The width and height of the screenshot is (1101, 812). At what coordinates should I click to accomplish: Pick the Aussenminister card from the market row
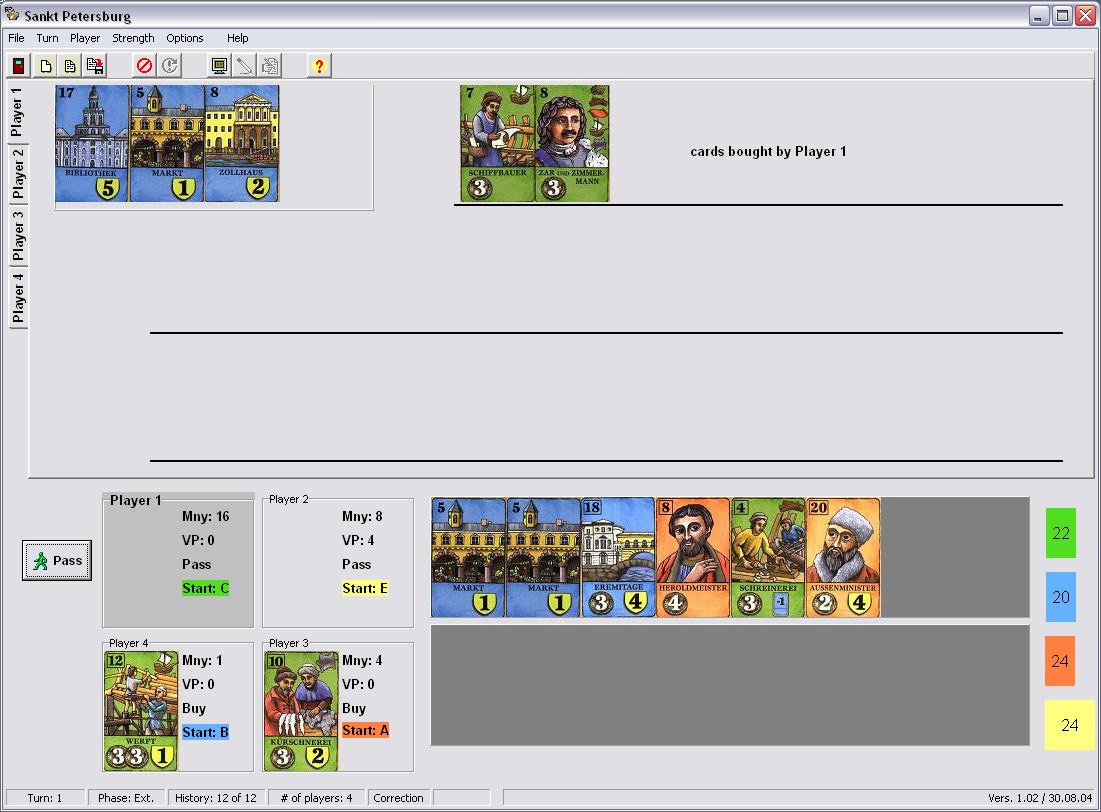point(843,558)
